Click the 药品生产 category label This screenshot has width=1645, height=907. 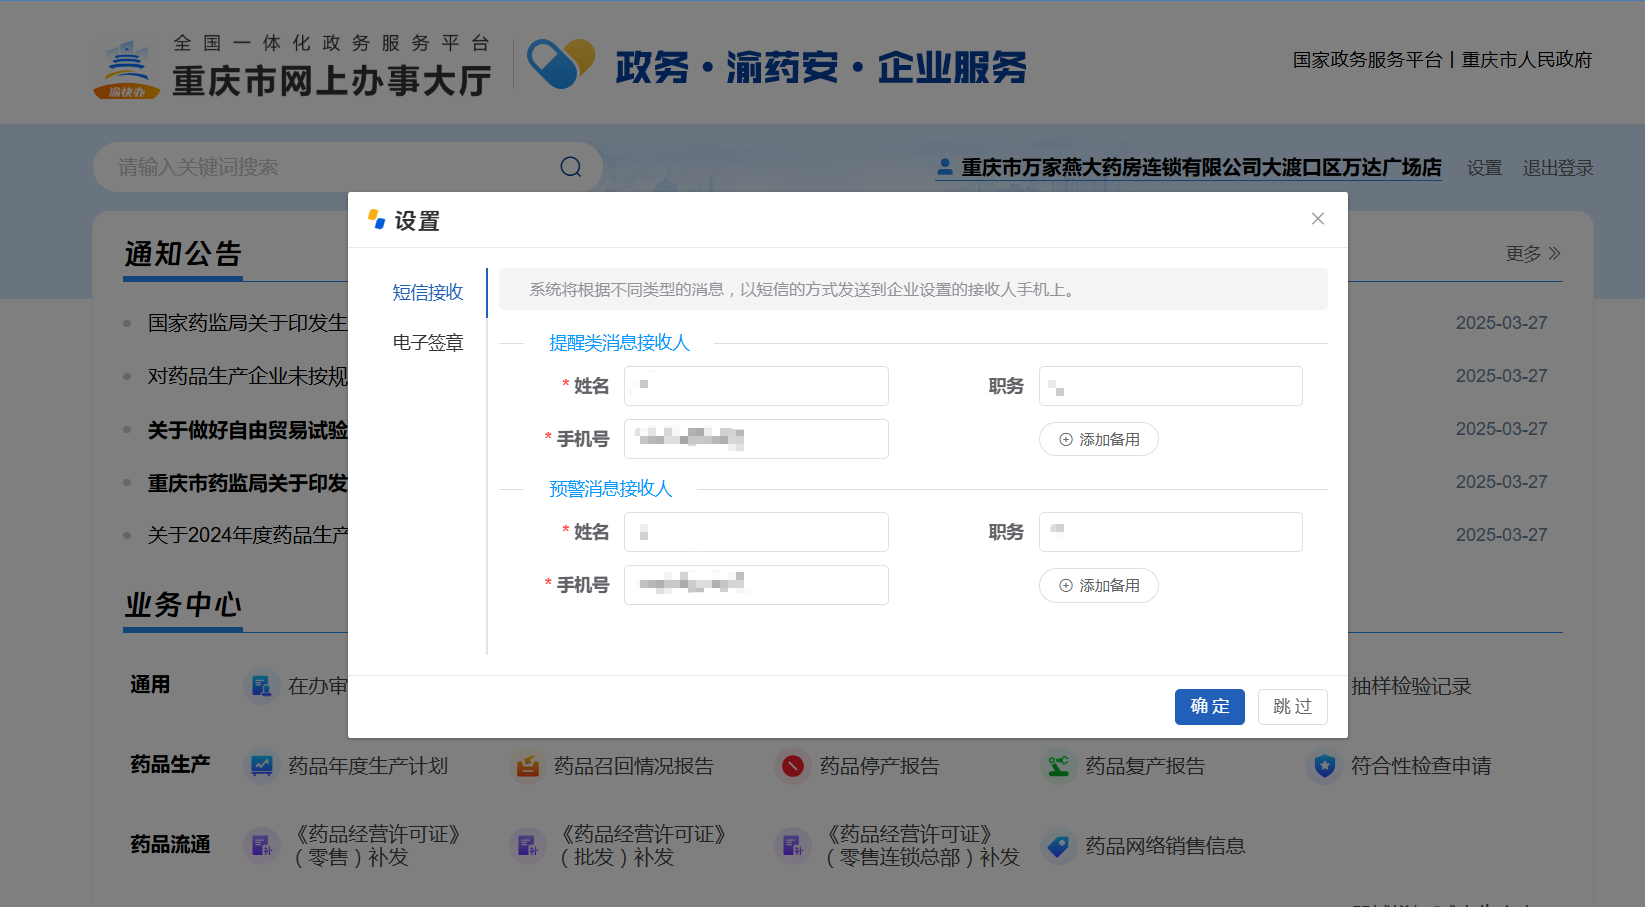point(170,765)
